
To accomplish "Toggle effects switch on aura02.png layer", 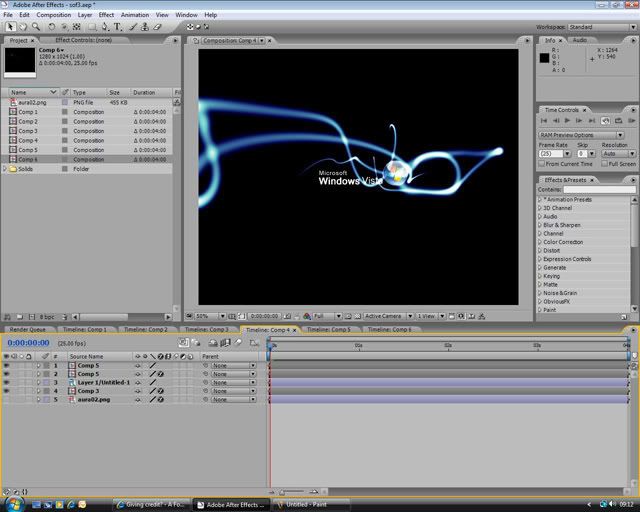I will click(x=161, y=400).
